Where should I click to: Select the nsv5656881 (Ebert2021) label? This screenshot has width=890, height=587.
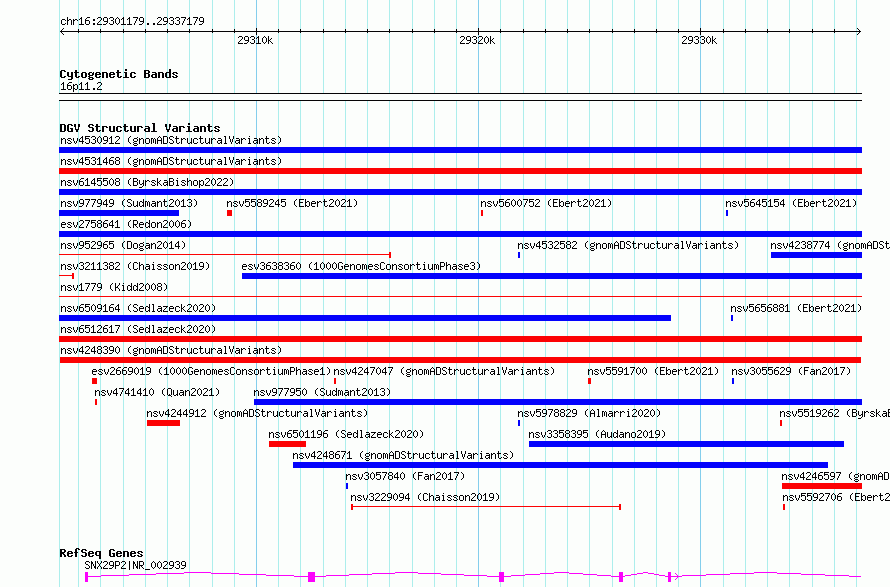796,308
